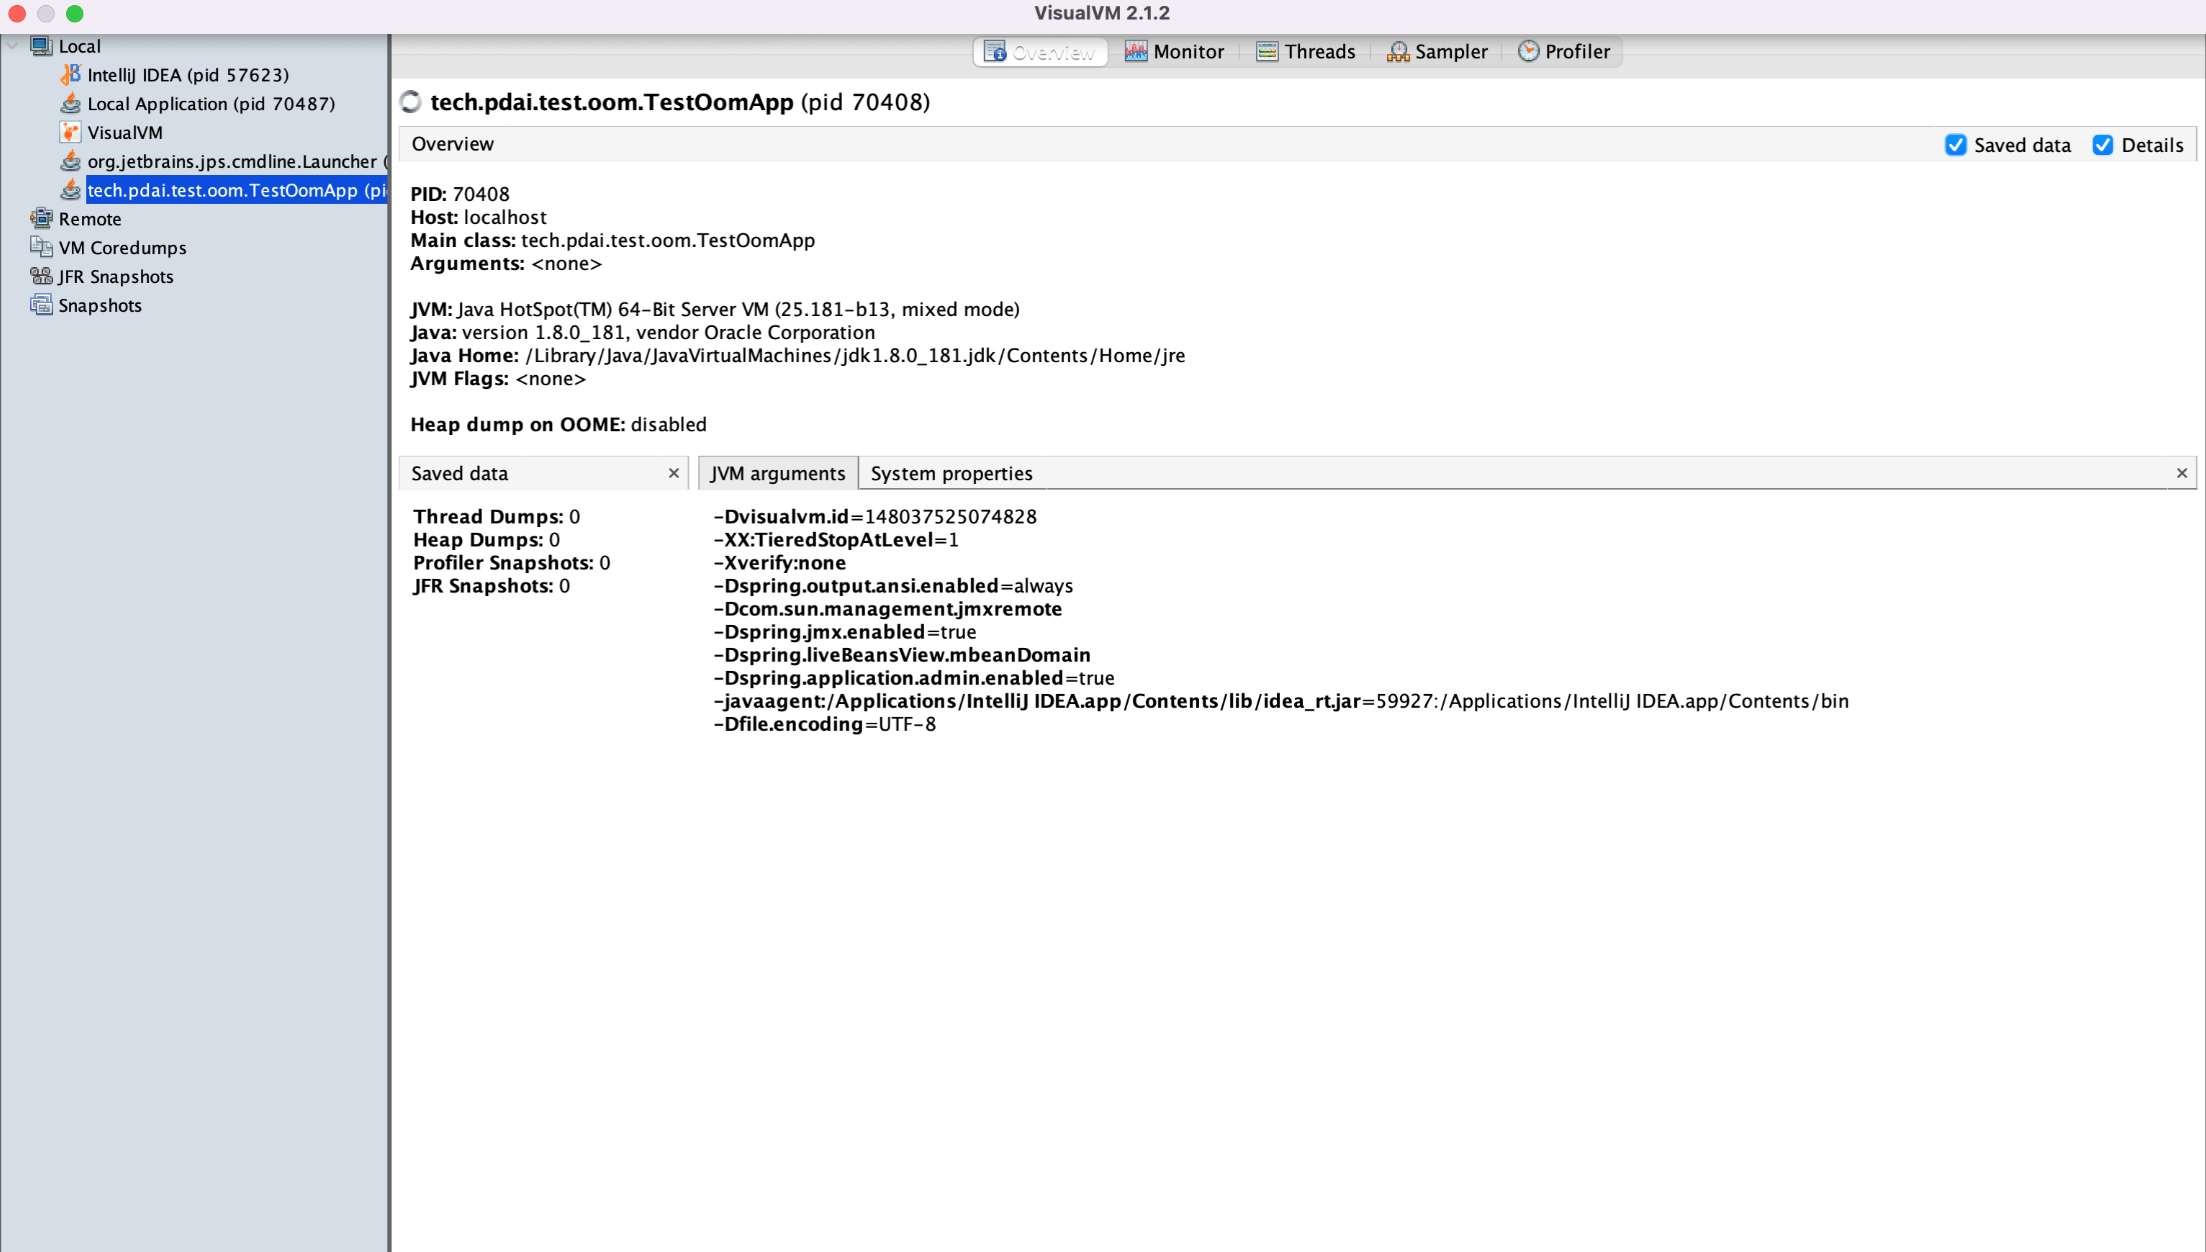Image resolution: width=2206 pixels, height=1252 pixels.
Task: Click the IntelliJ IDEA application icon
Action: click(70, 75)
